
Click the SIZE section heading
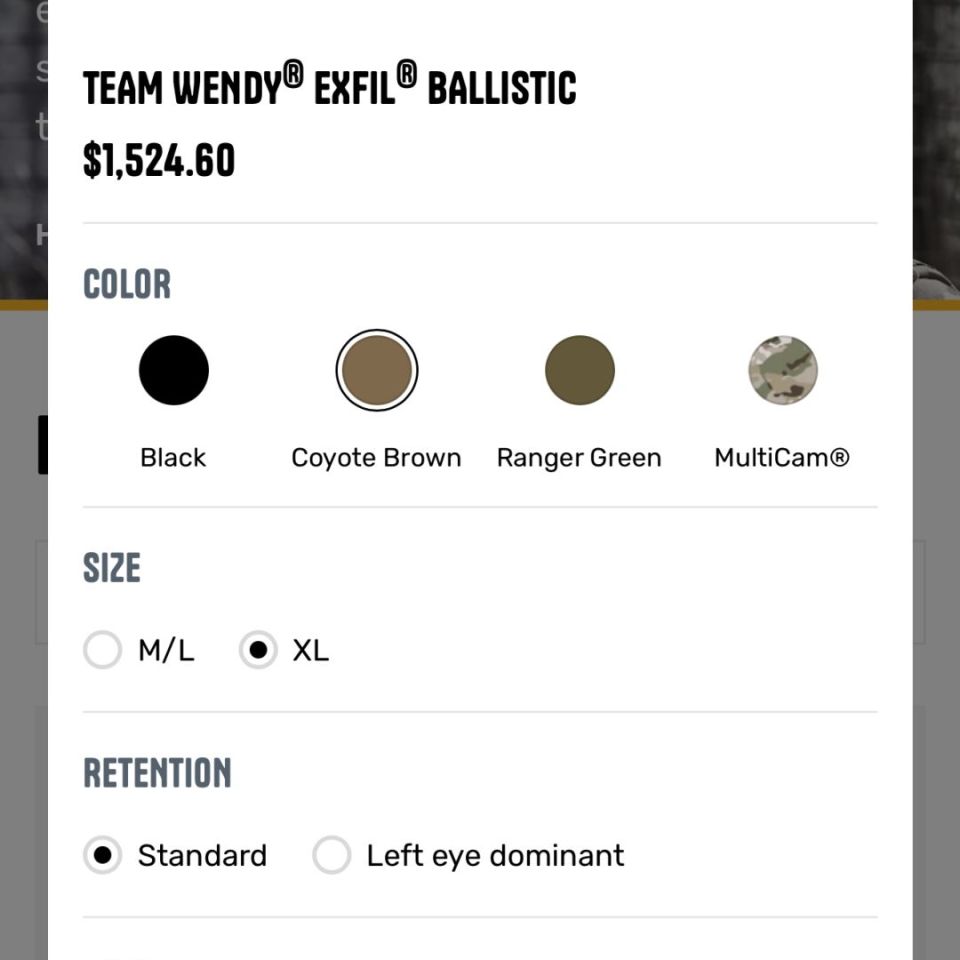(112, 568)
